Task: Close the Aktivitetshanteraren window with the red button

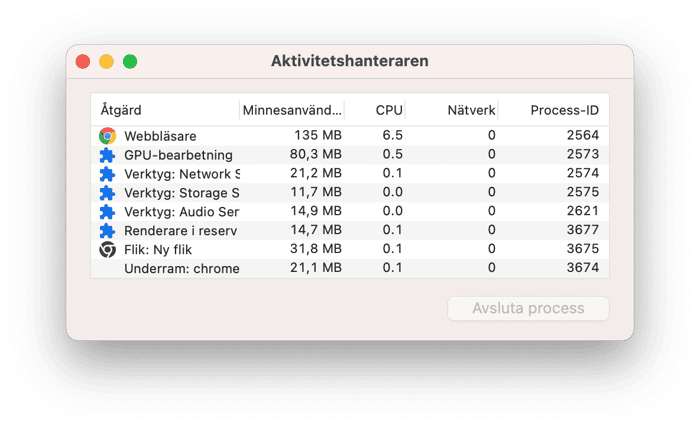Action: (83, 61)
